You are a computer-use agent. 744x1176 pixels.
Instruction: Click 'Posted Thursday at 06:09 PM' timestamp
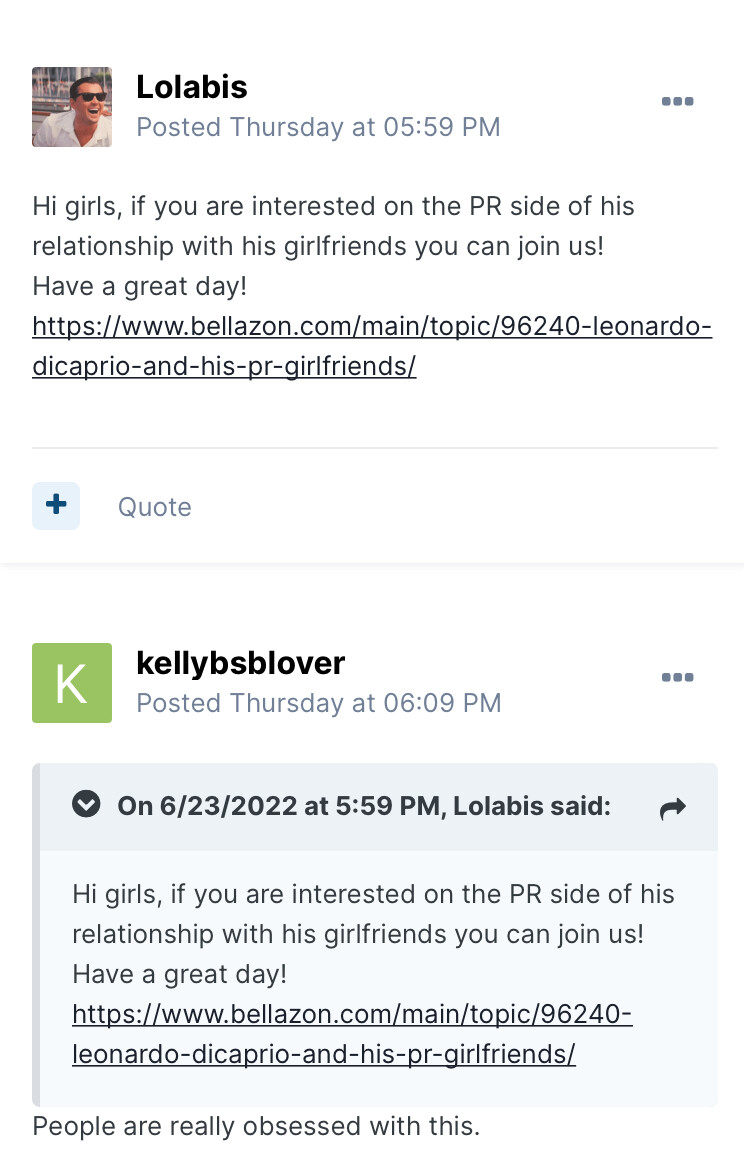click(x=318, y=703)
